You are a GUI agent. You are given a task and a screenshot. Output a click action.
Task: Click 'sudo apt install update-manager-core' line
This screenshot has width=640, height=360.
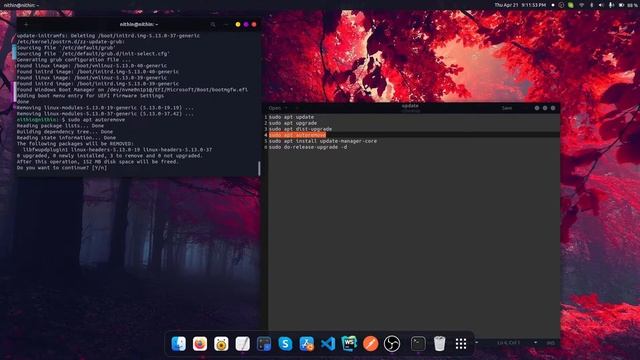(x=323, y=141)
